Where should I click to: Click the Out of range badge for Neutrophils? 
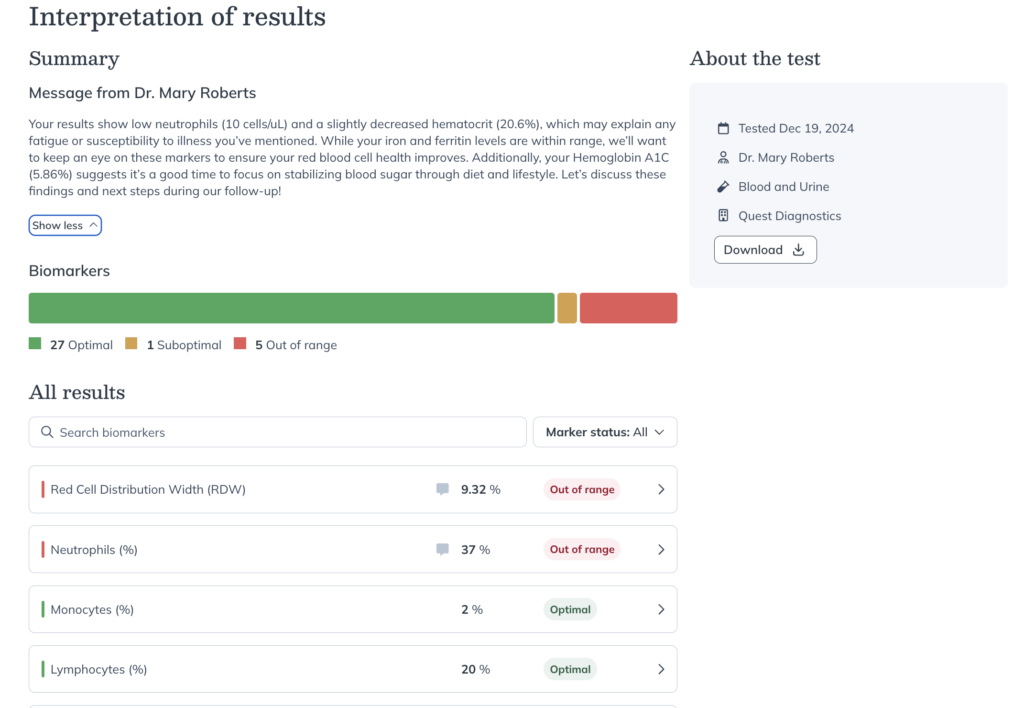coord(582,550)
